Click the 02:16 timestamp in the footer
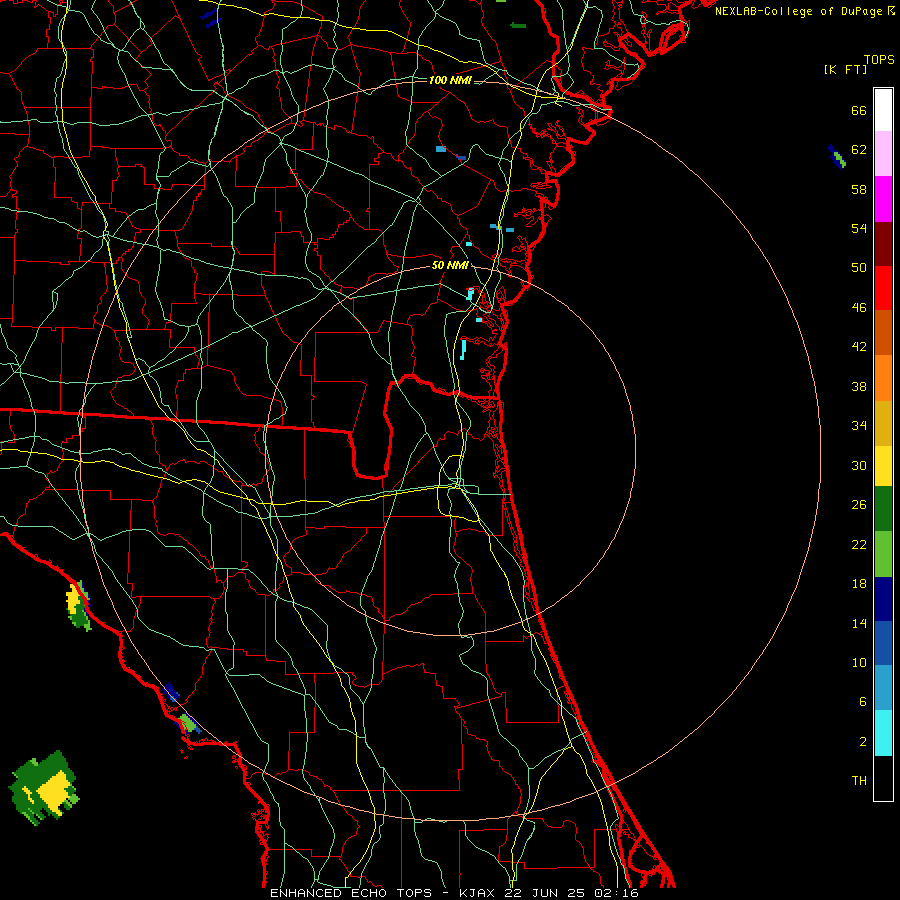Image resolution: width=900 pixels, height=900 pixels. tap(617, 893)
